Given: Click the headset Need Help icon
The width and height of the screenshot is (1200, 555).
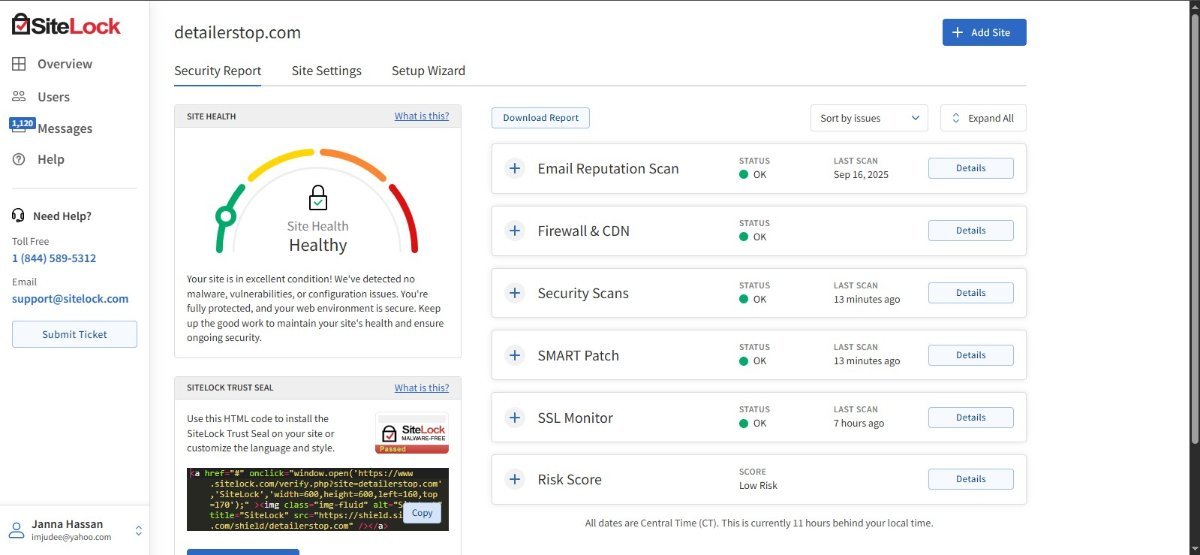Looking at the screenshot, I should [x=18, y=215].
